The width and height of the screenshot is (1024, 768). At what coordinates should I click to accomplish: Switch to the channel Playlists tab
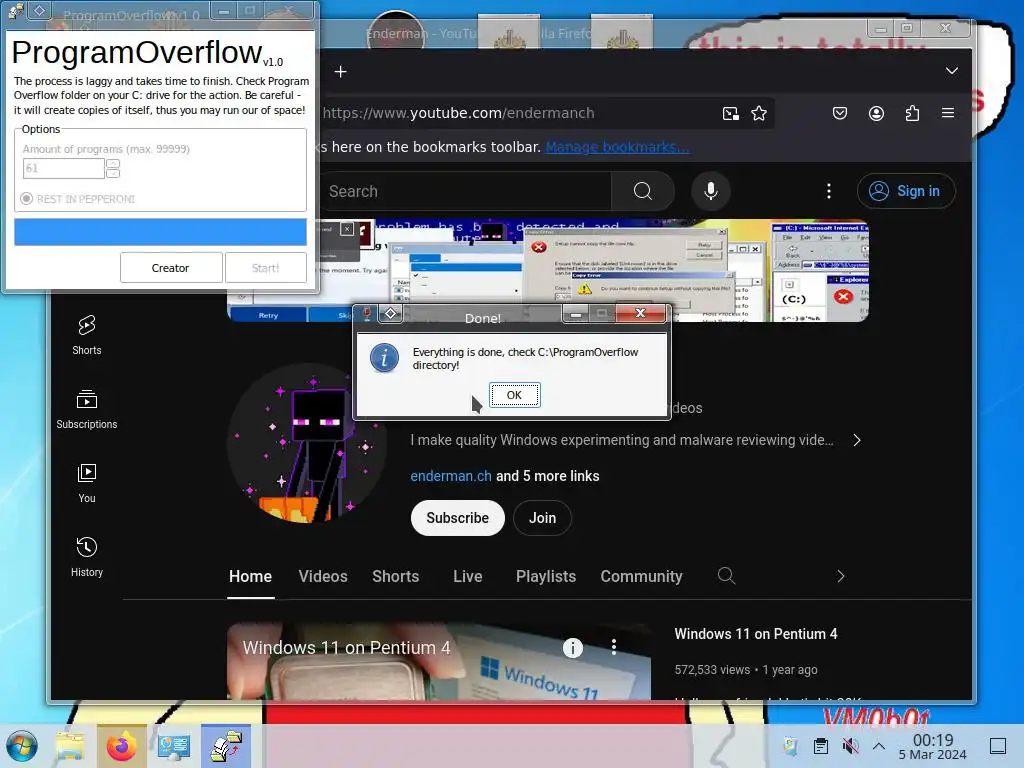[x=546, y=577]
